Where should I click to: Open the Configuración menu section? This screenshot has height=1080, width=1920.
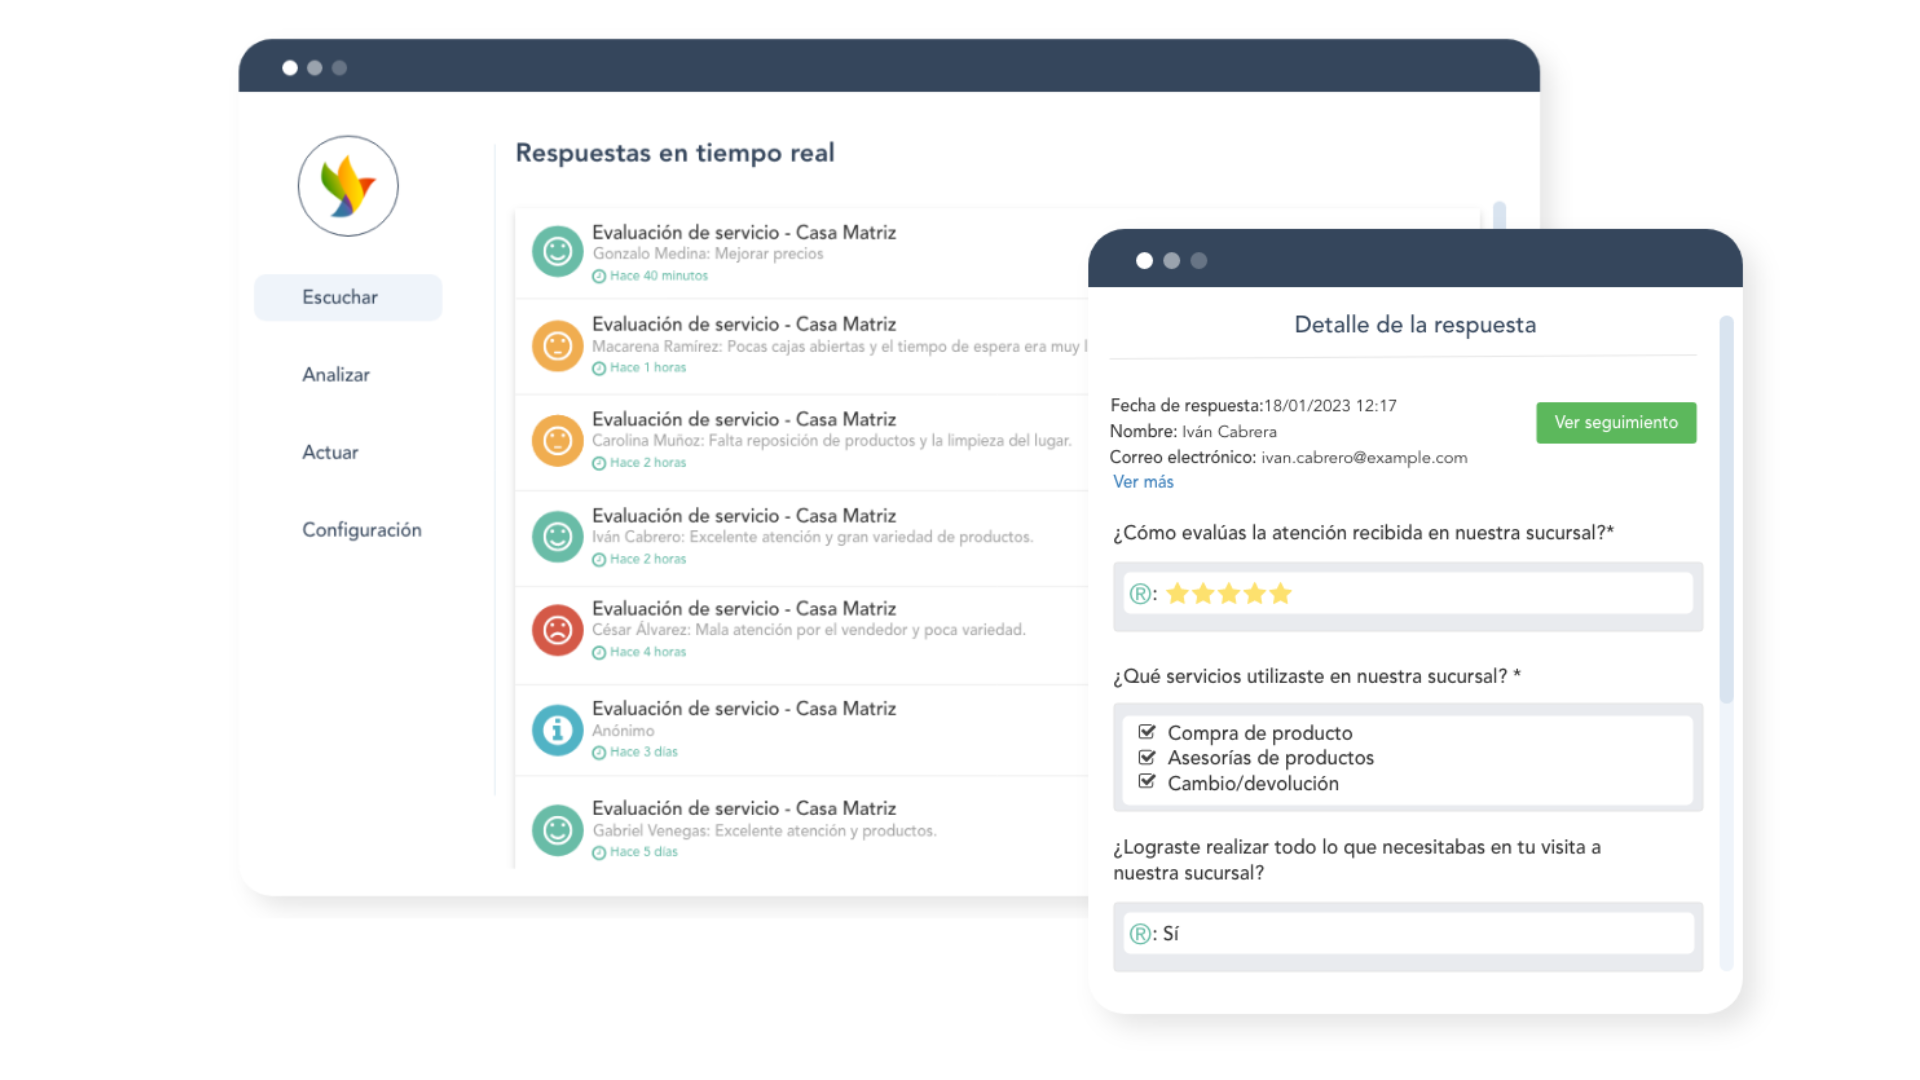click(x=362, y=530)
